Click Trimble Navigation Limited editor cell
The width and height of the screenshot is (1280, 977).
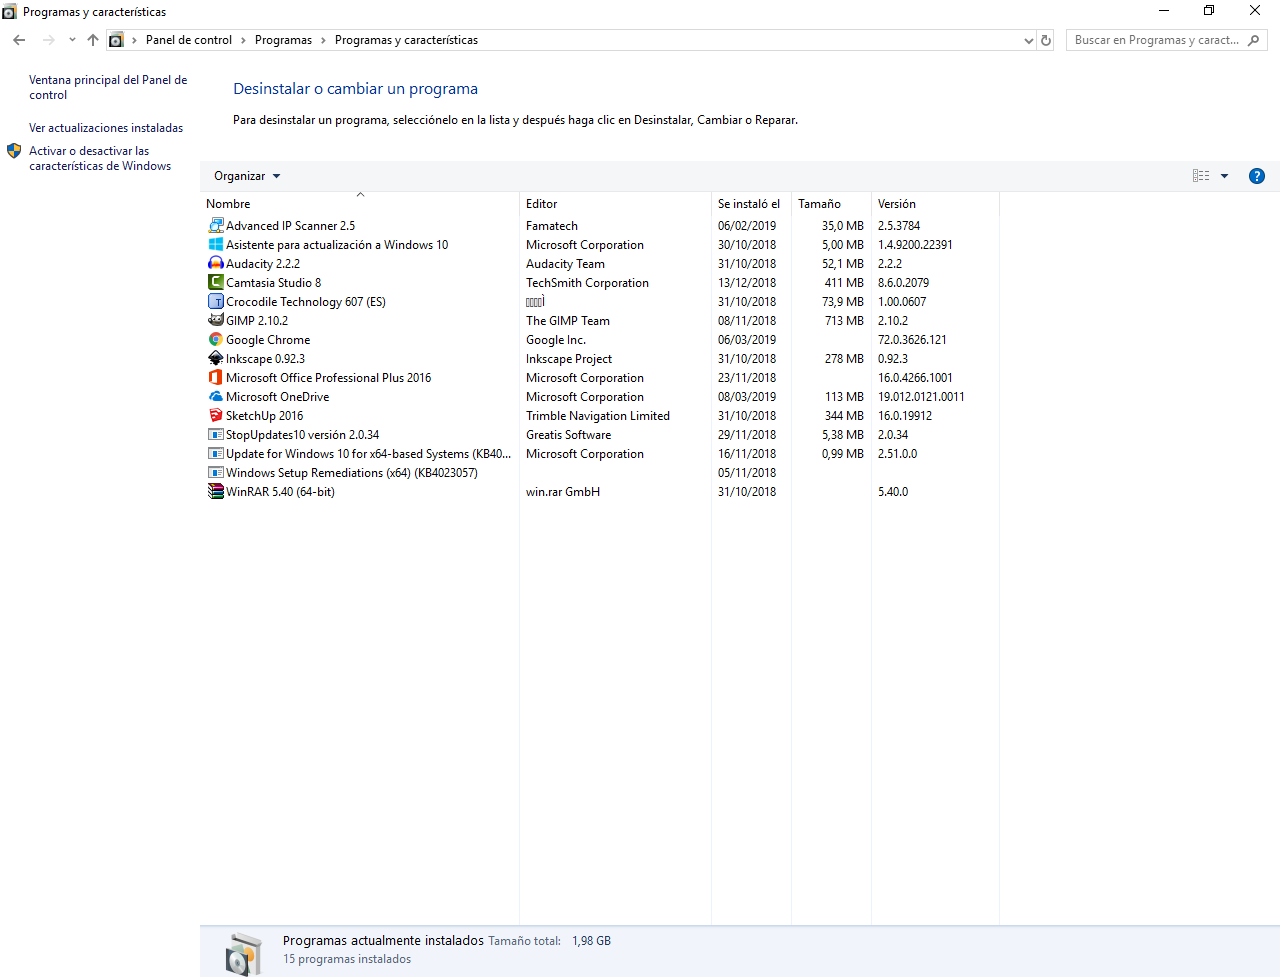(598, 416)
